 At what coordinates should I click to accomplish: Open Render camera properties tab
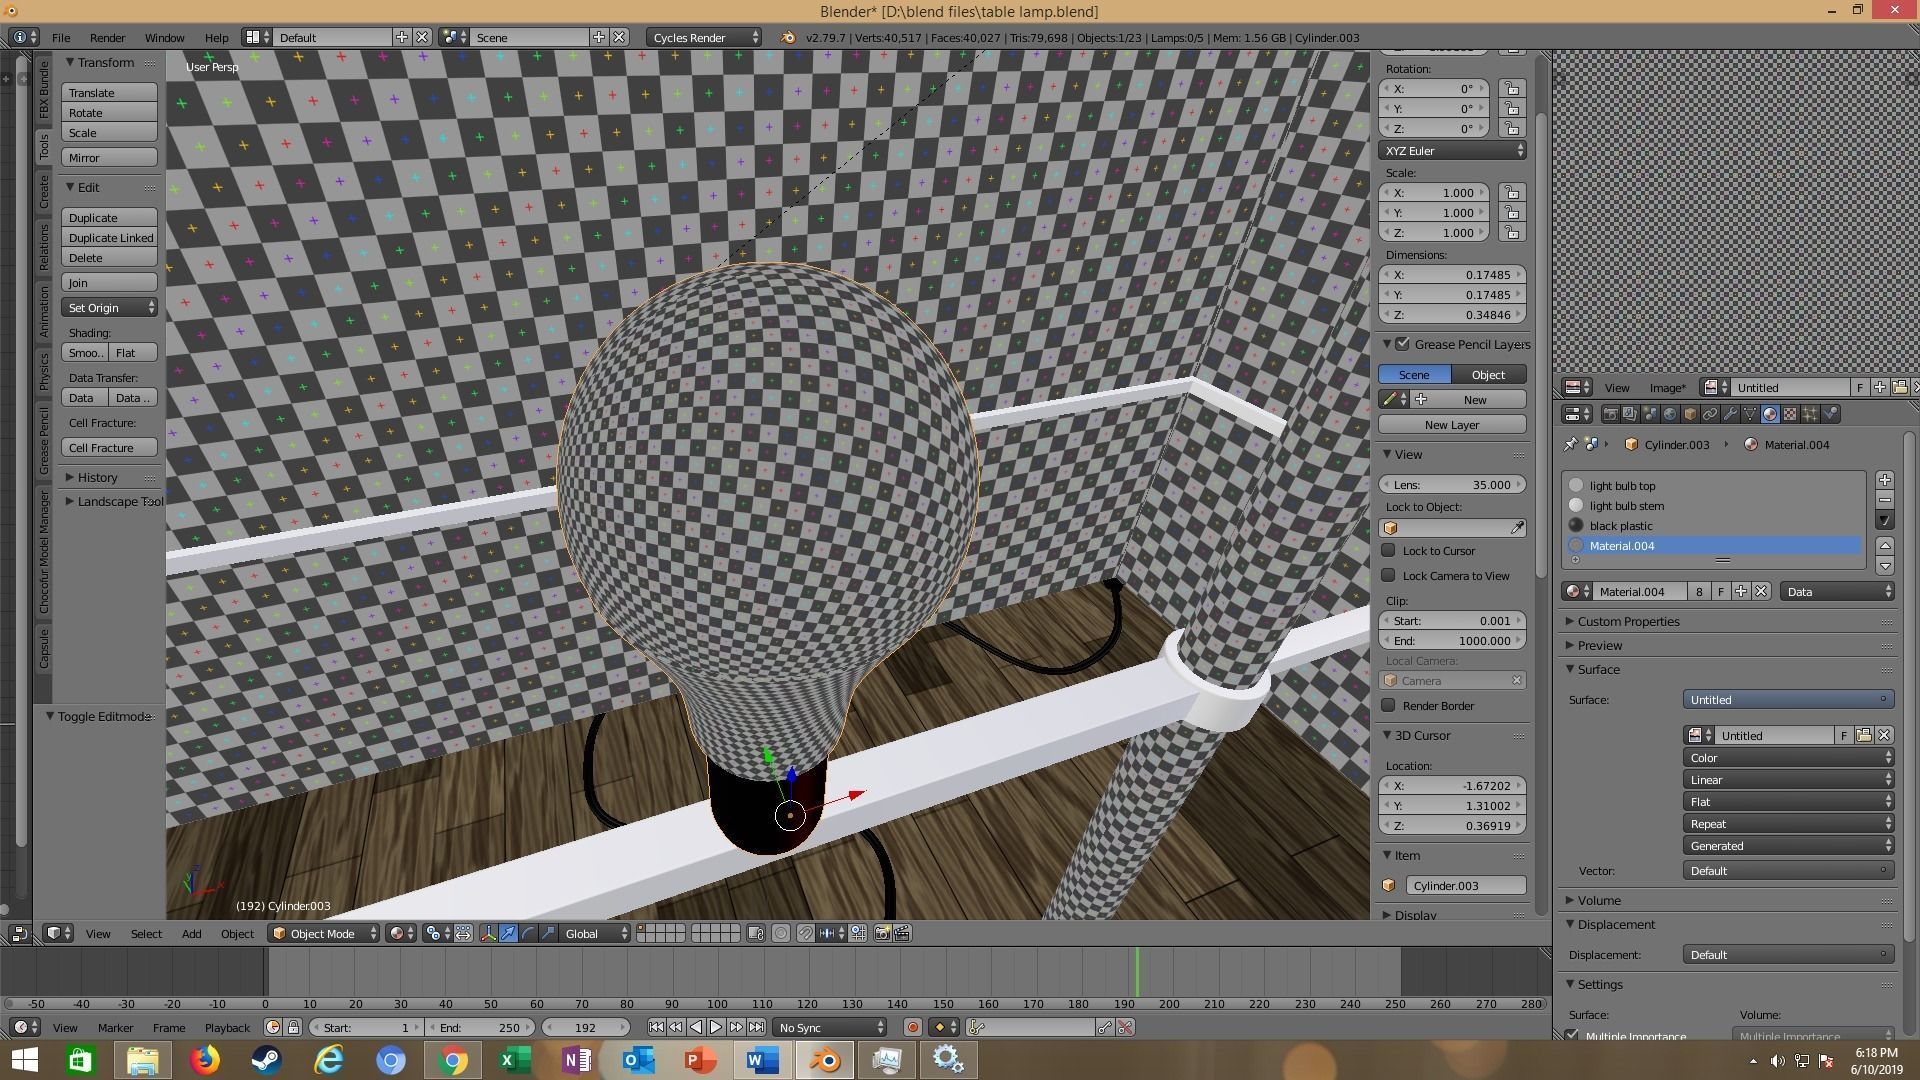point(1610,414)
